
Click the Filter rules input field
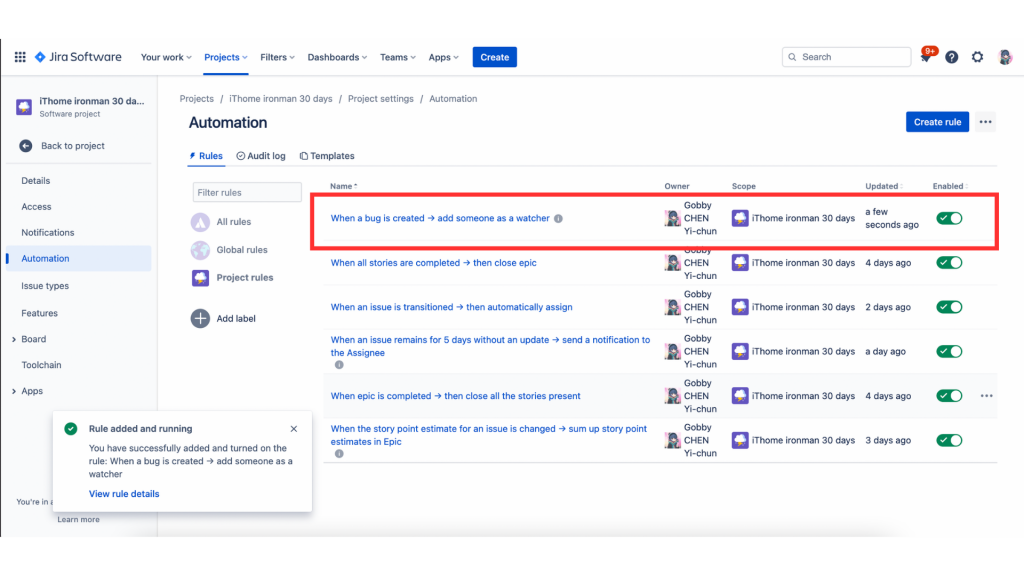click(x=247, y=193)
